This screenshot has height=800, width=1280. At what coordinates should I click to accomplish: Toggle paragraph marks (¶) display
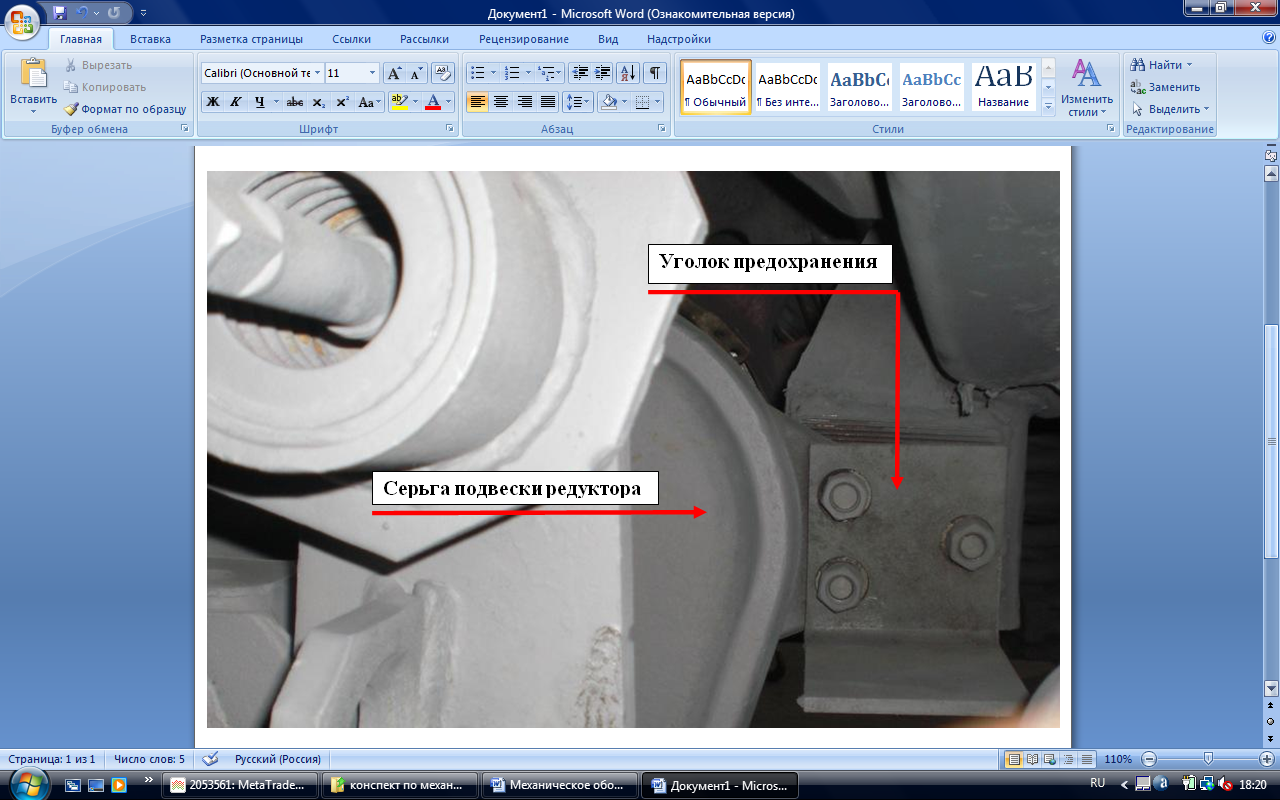tap(654, 73)
